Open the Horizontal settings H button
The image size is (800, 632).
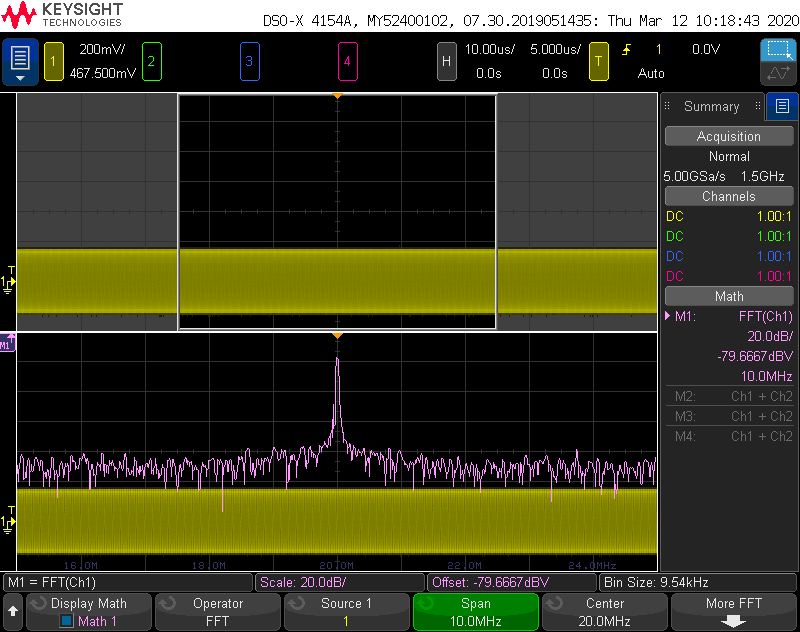pyautogui.click(x=446, y=62)
